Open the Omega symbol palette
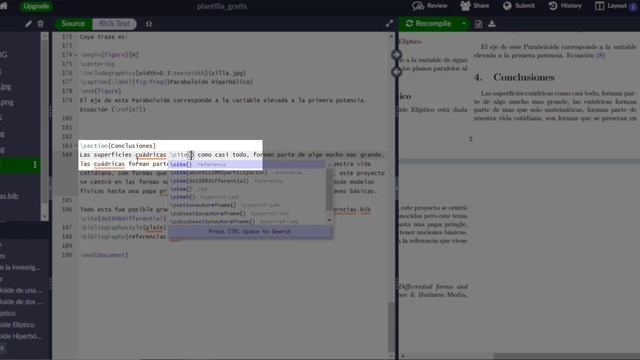This screenshot has height=360, width=640. (149, 24)
